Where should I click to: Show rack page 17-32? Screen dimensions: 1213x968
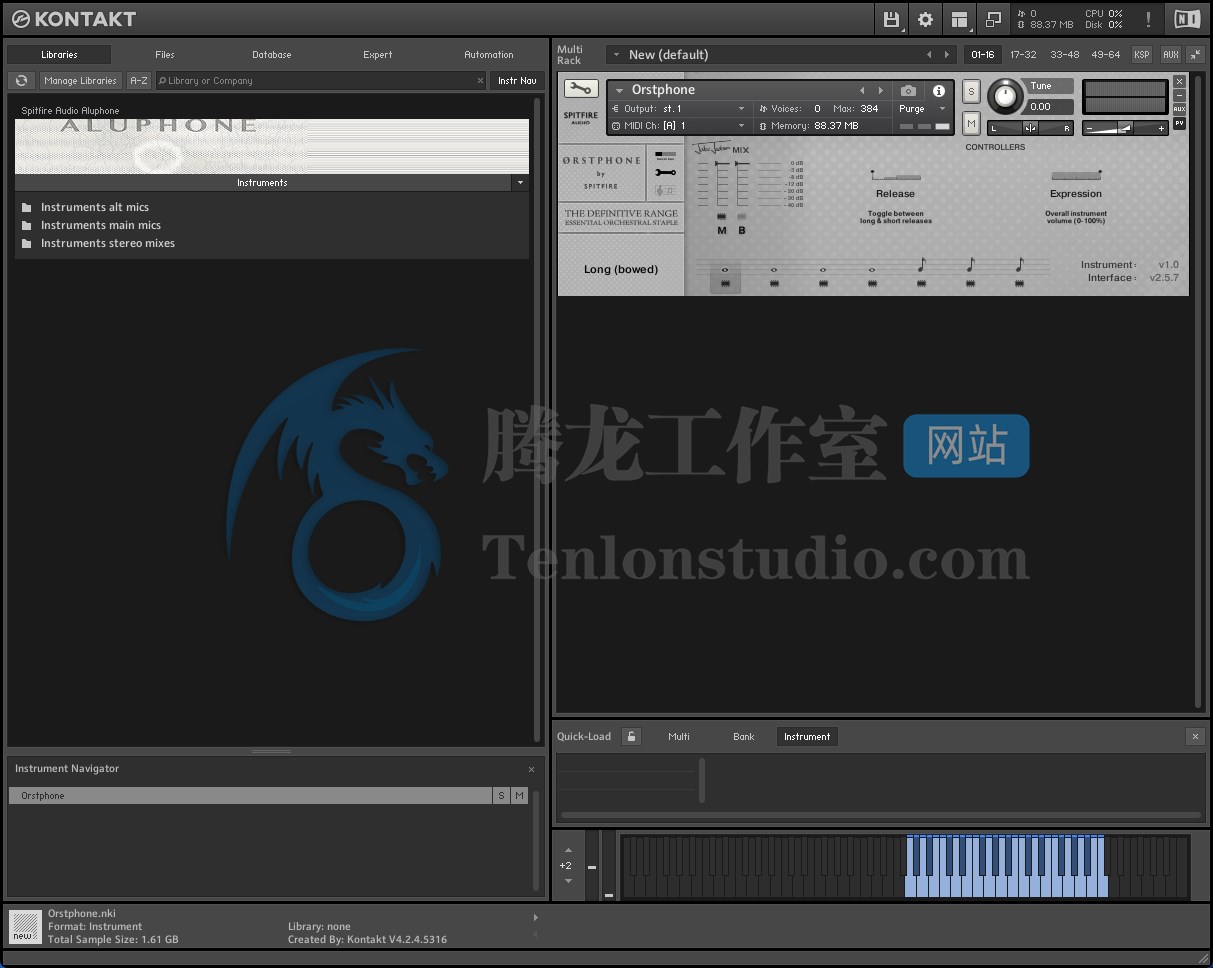click(x=1023, y=55)
